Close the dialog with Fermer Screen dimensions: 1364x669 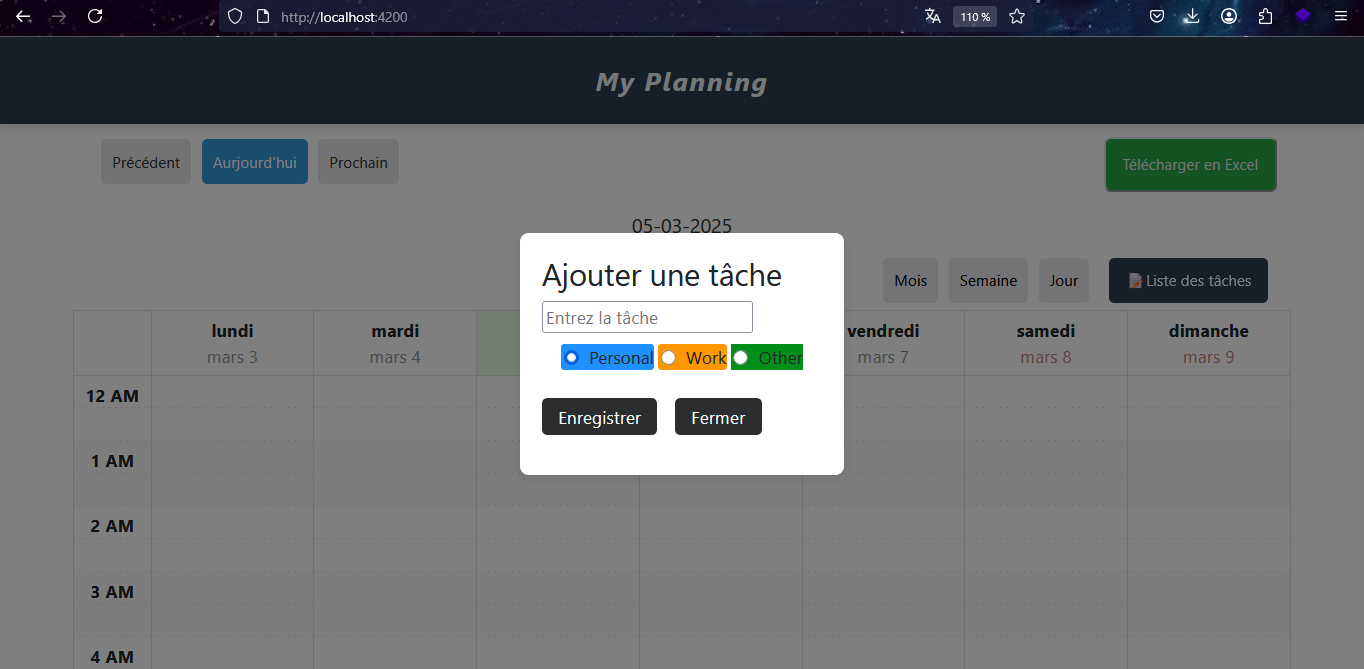pos(718,417)
